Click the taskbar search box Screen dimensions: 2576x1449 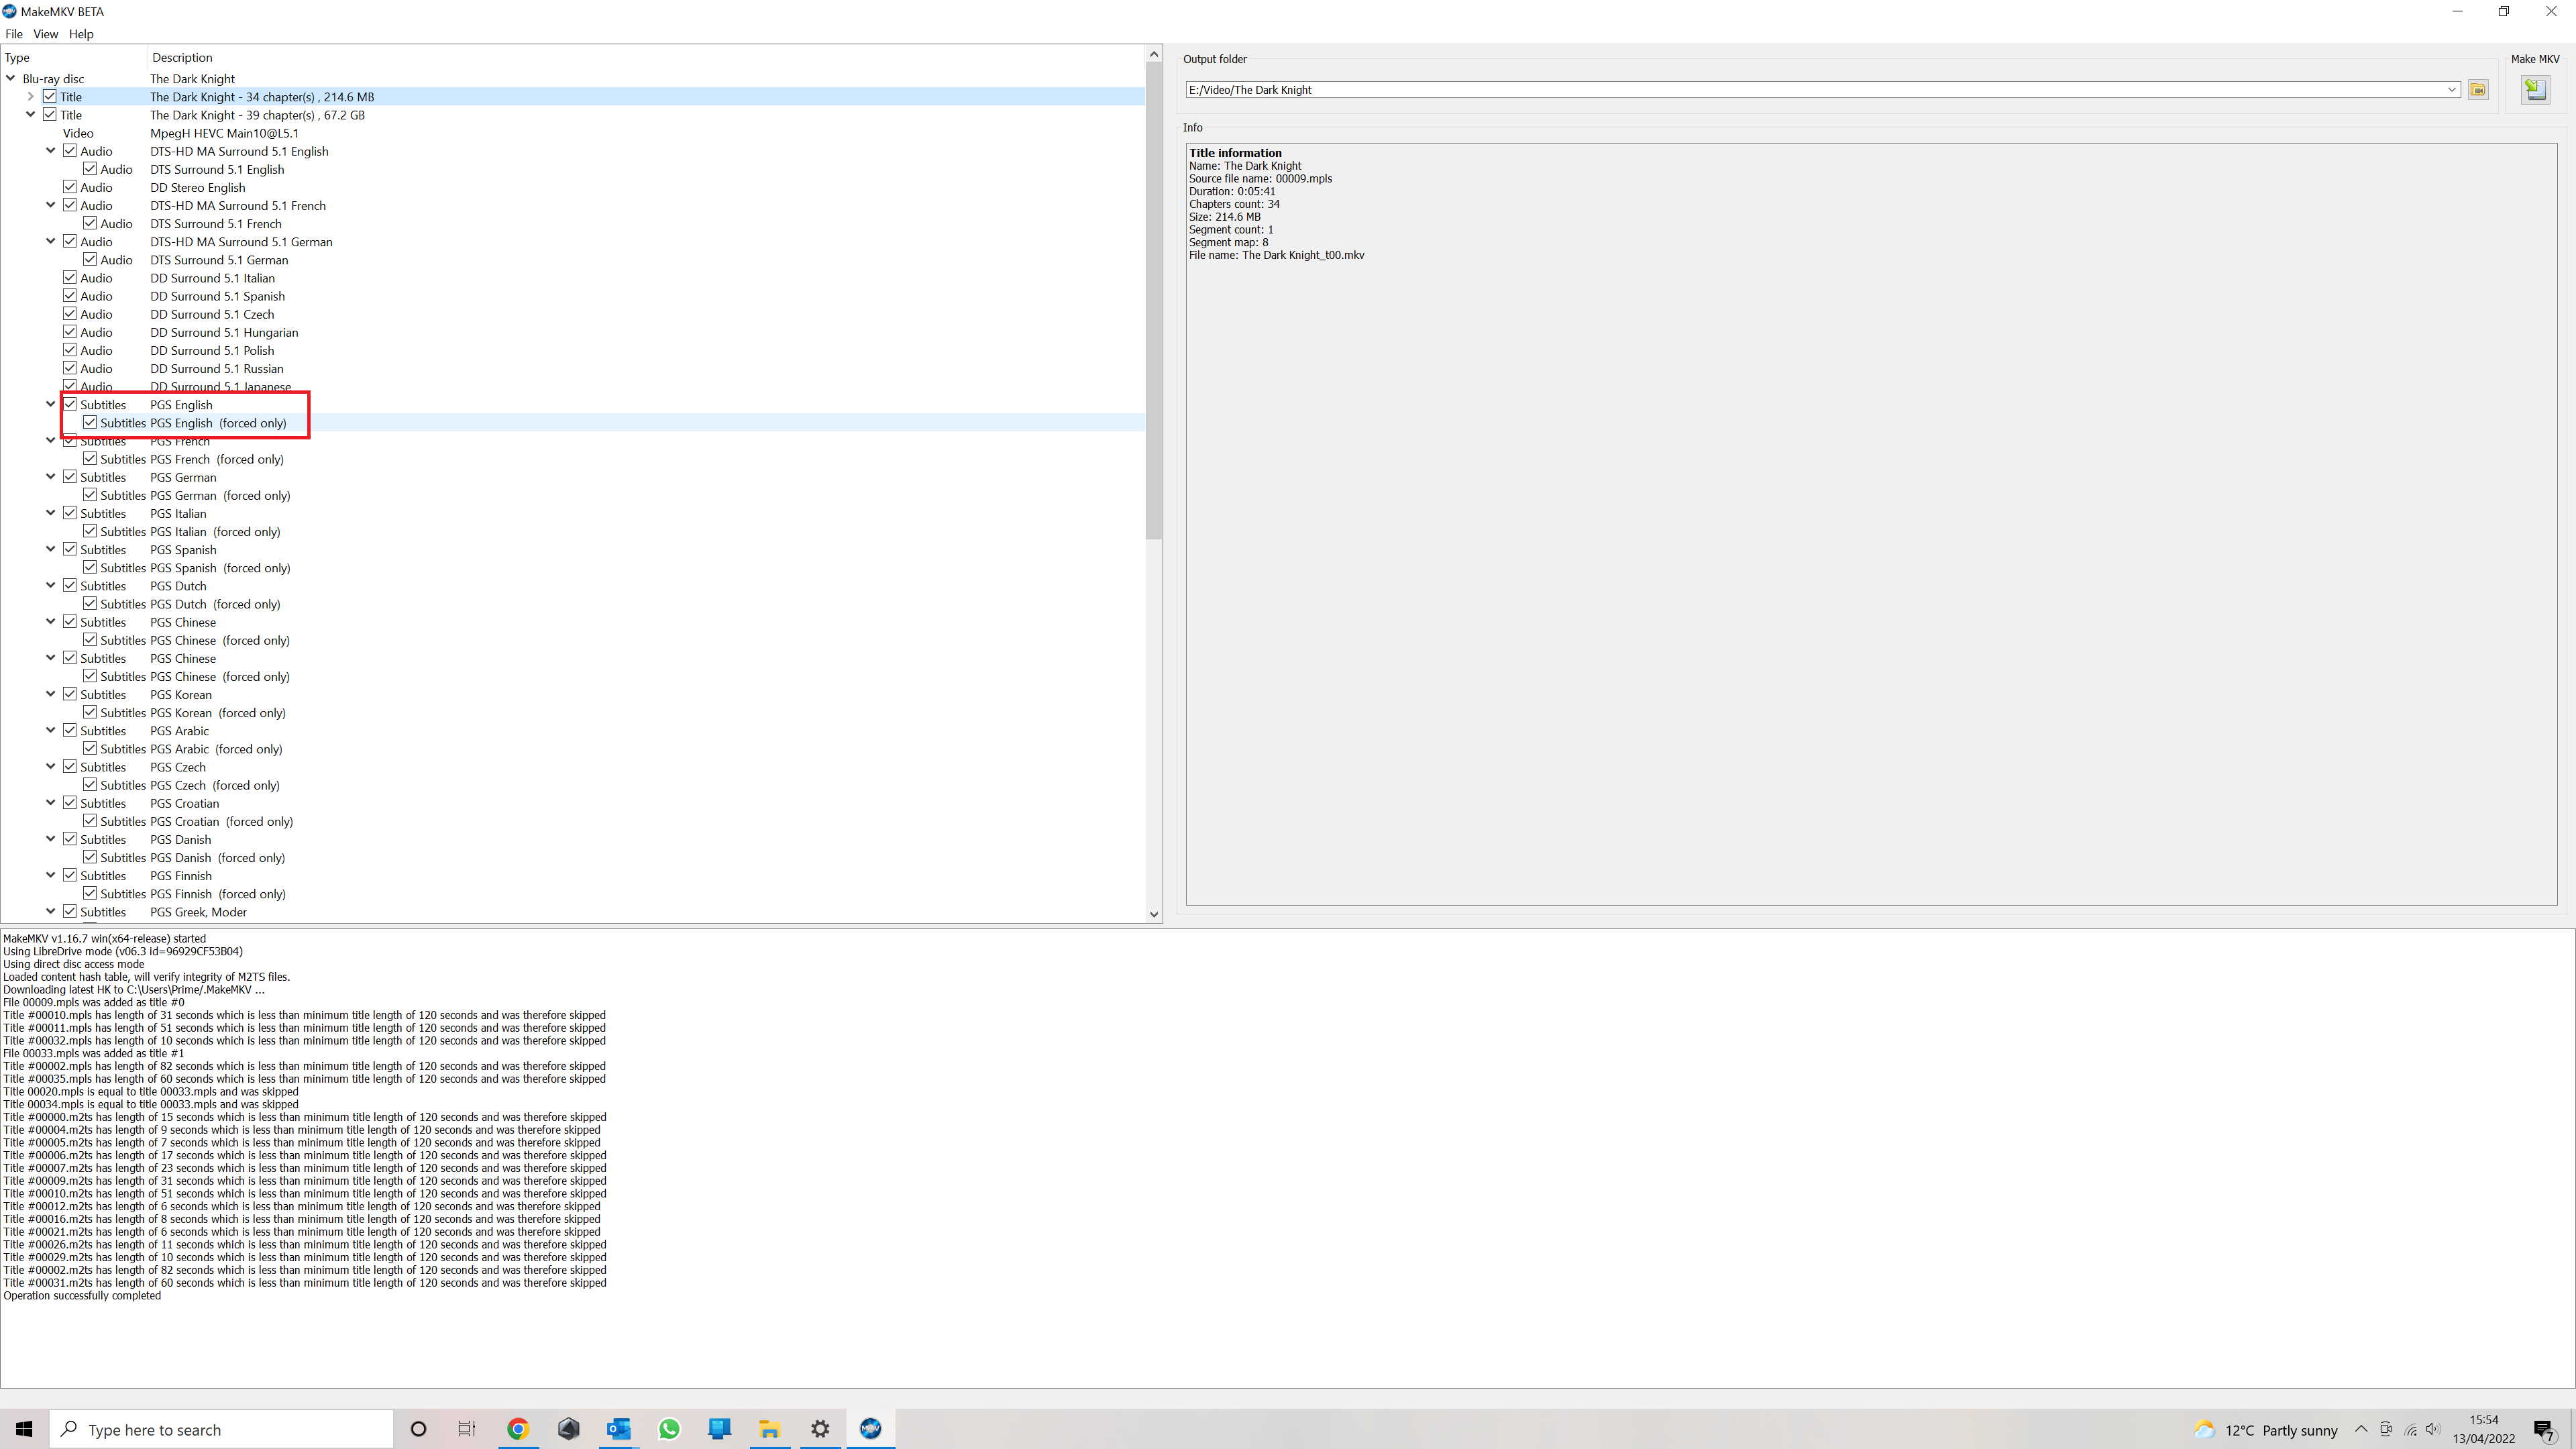[222, 1429]
